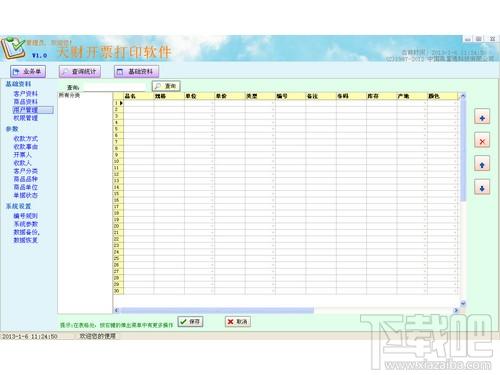
Task: Click the 品名 column header
Action: tap(138, 96)
